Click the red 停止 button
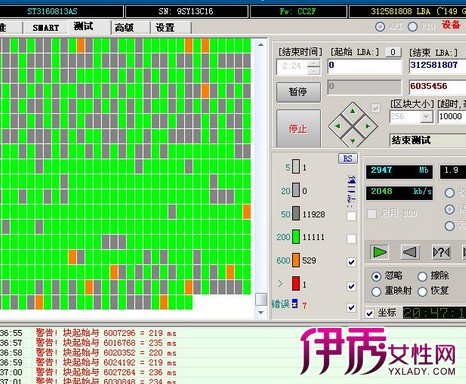Image resolution: width=466 pixels, height=384 pixels. (298, 128)
